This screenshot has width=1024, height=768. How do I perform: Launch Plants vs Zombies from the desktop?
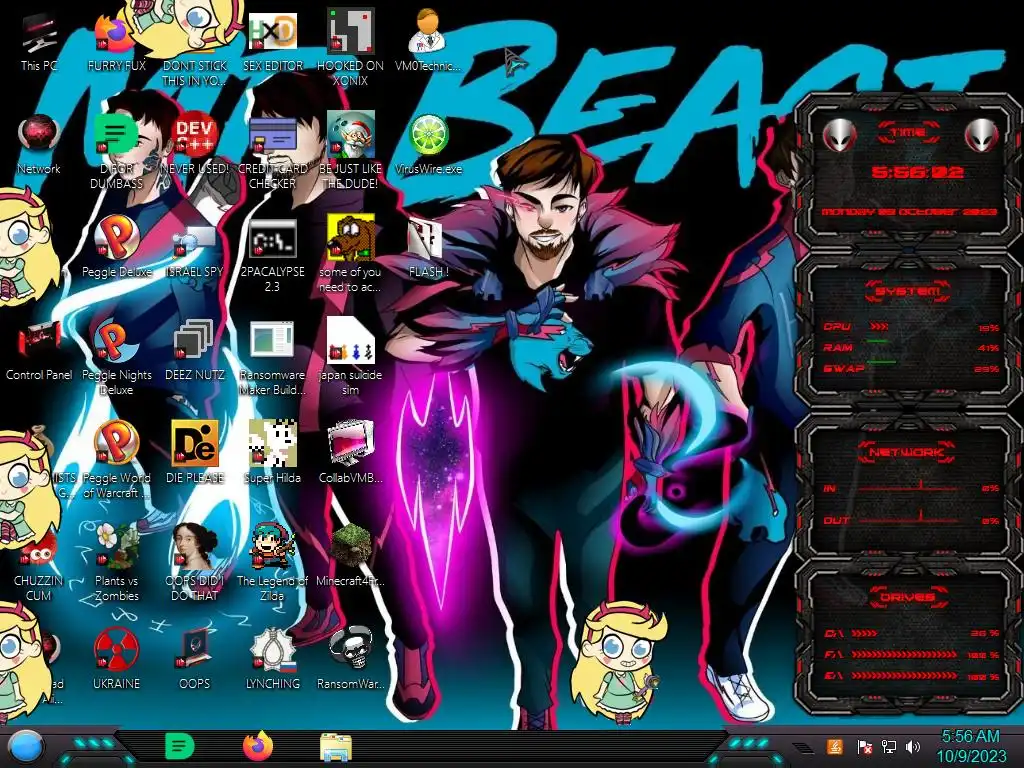click(116, 563)
